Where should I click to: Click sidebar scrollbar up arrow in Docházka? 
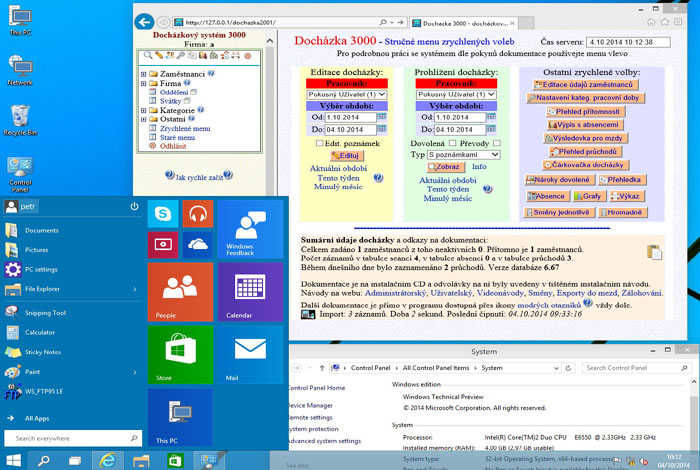tap(270, 41)
